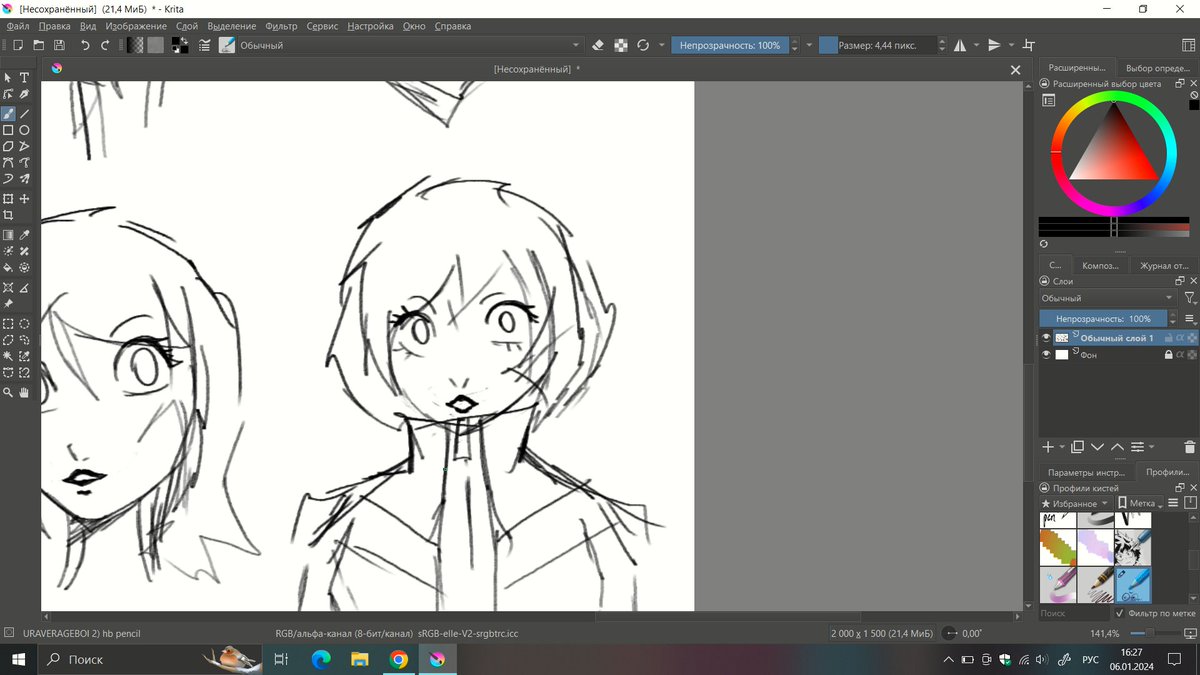Open the Избранное preset tag dropdown
This screenshot has width=1200, height=675.
(1075, 503)
